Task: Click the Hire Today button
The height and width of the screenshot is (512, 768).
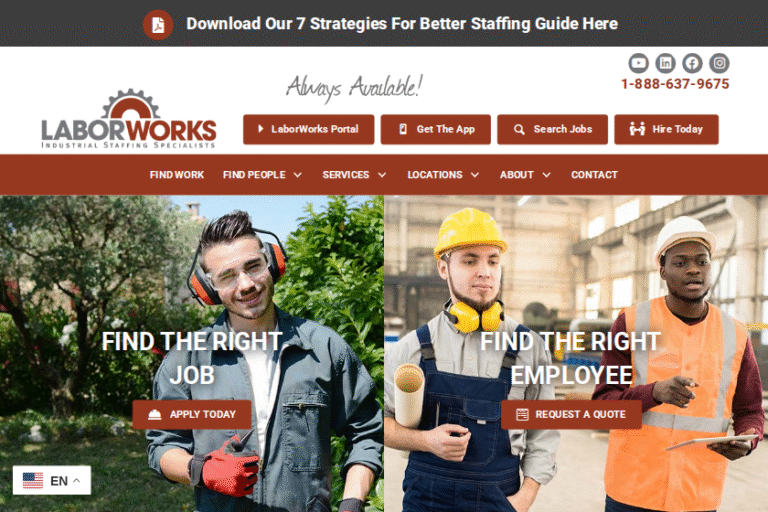Action: [x=666, y=129]
